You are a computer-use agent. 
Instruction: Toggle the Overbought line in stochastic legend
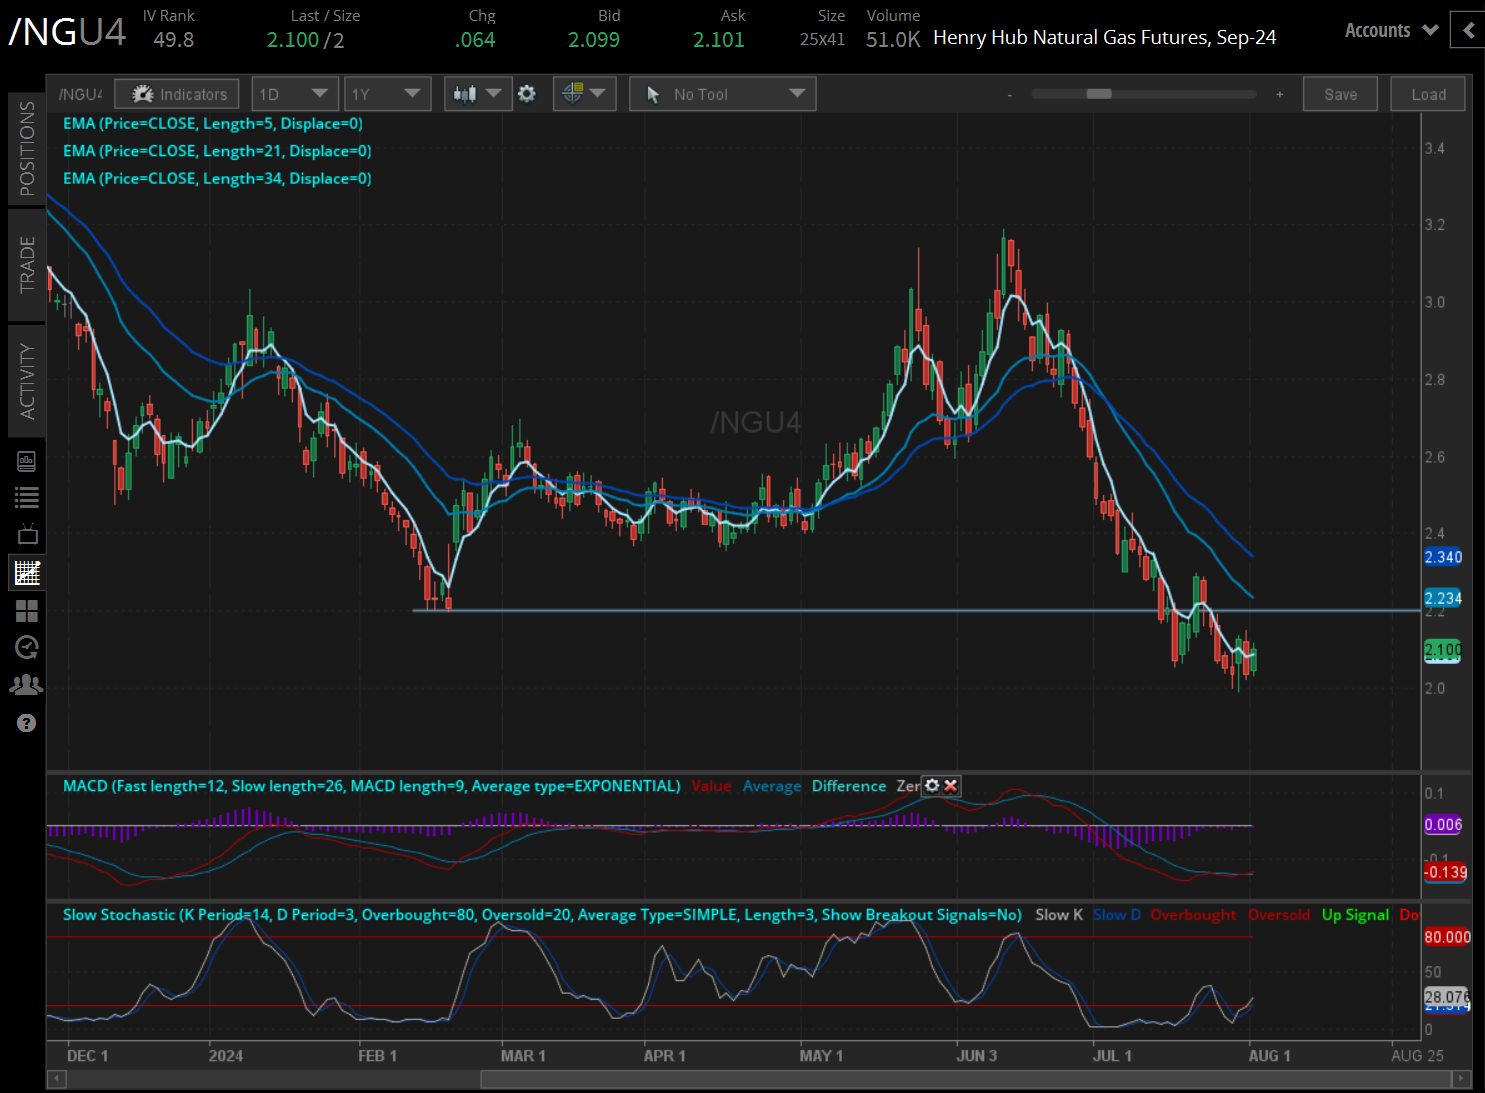[x=1193, y=914]
